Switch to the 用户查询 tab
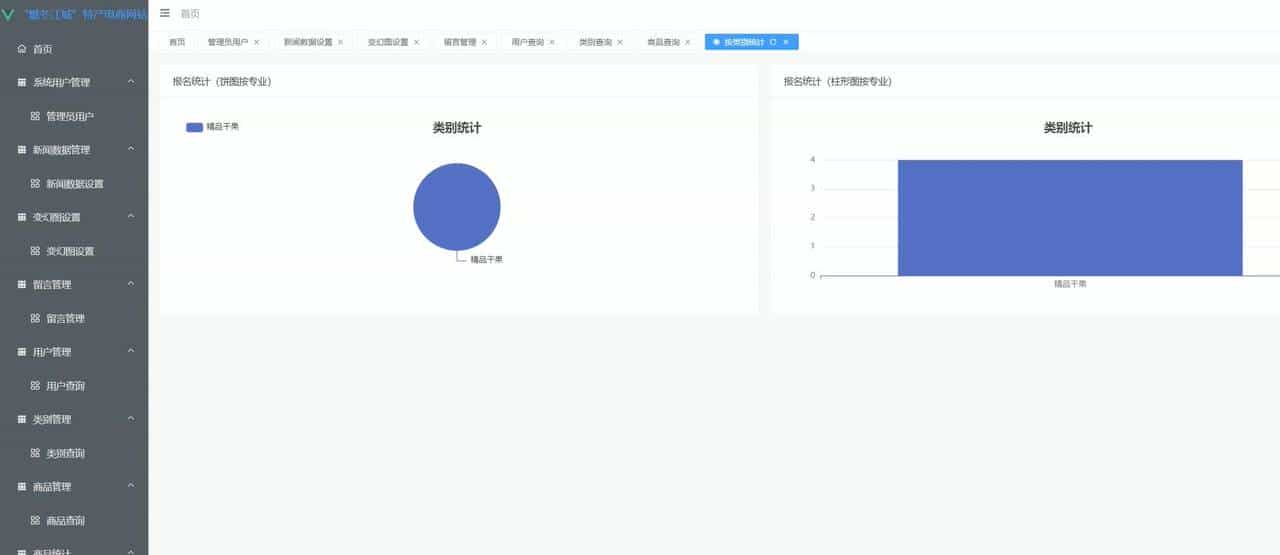The width and height of the screenshot is (1280, 555). tap(533, 42)
